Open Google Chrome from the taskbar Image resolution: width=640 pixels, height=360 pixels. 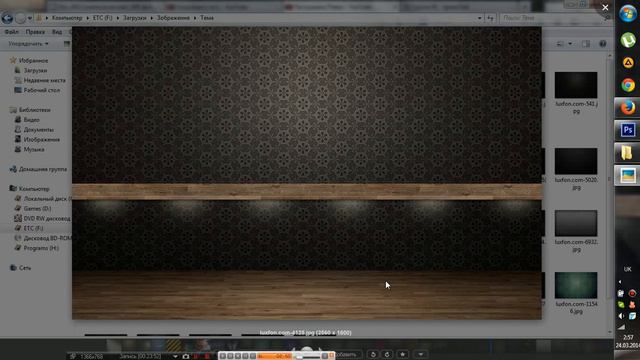pyautogui.click(x=628, y=85)
